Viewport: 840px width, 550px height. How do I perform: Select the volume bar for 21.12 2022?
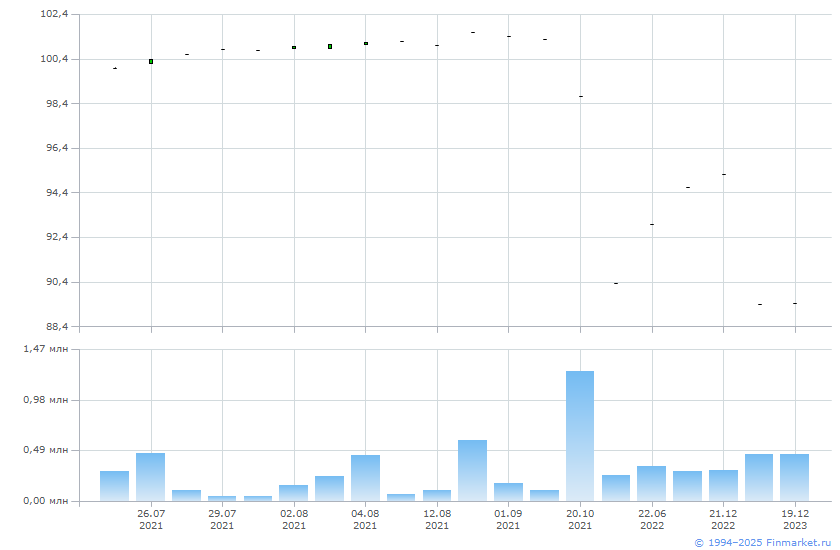pyautogui.click(x=723, y=486)
